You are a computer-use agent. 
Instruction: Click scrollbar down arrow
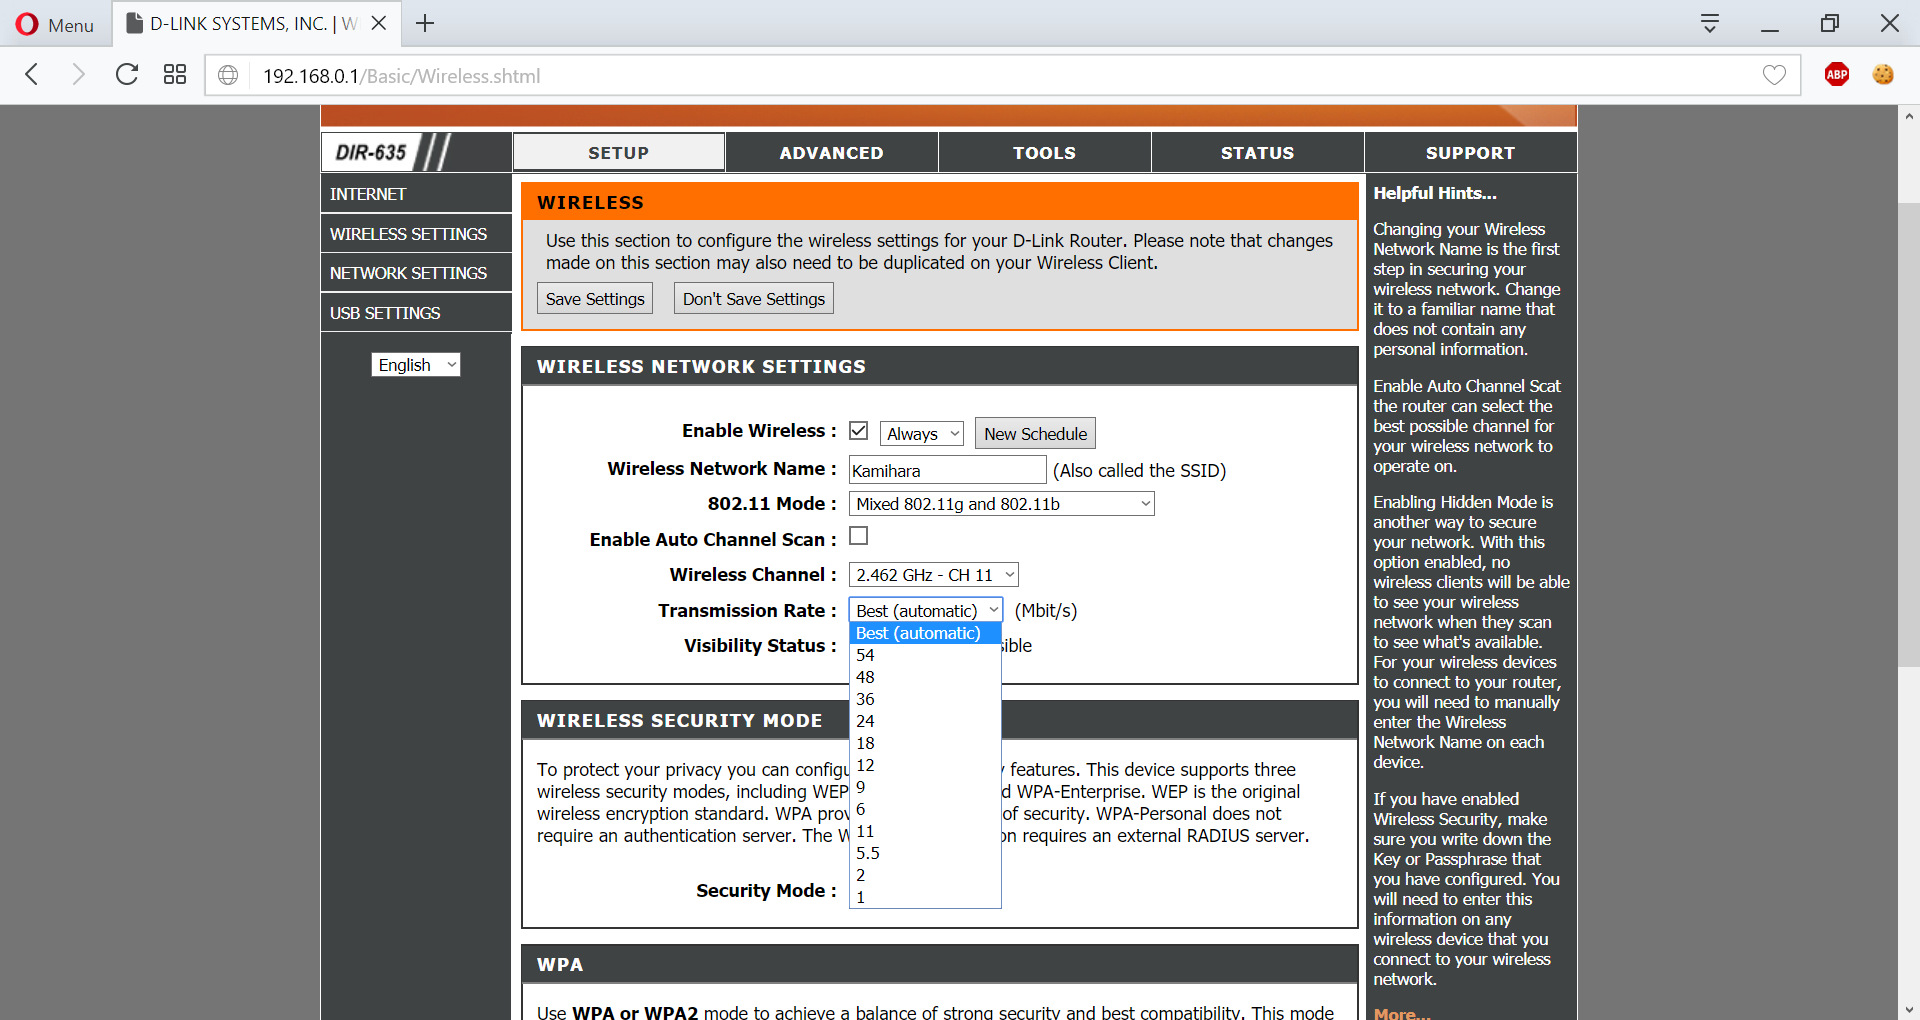[x=1908, y=1009]
